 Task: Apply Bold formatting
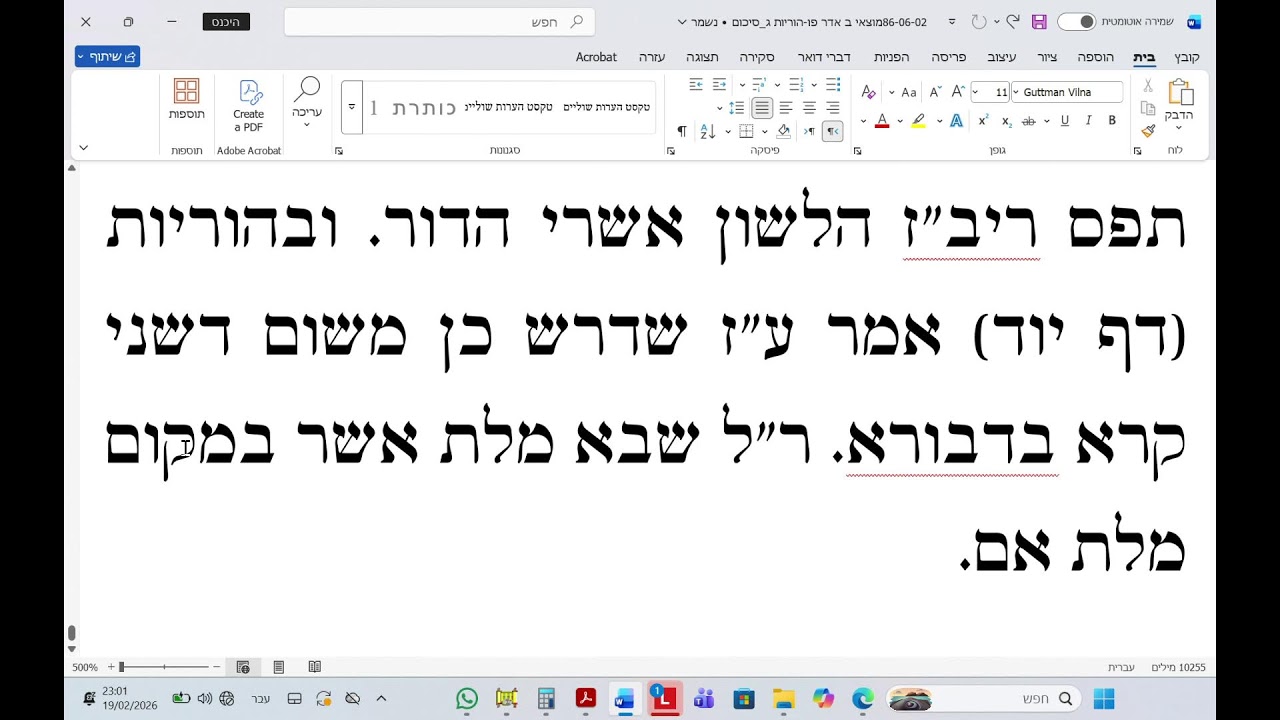click(x=1112, y=120)
